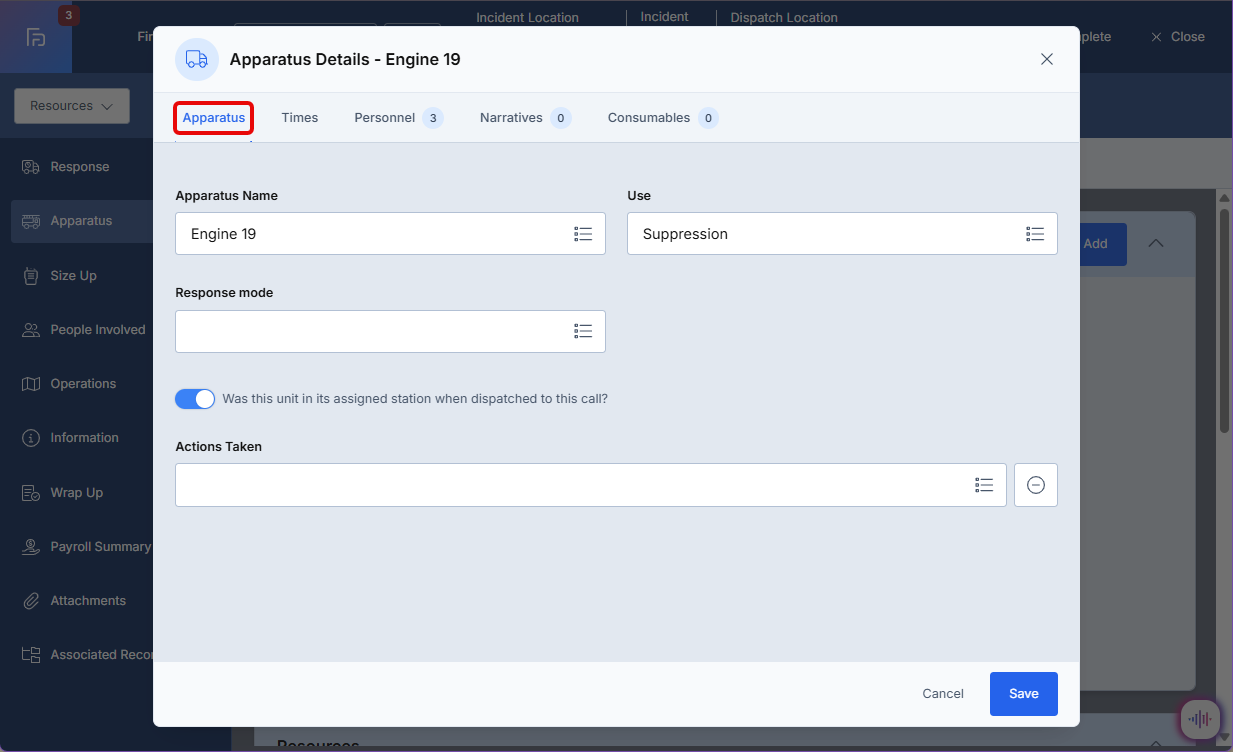
Task: Open the Size Up section in sidebar
Action: tap(74, 276)
